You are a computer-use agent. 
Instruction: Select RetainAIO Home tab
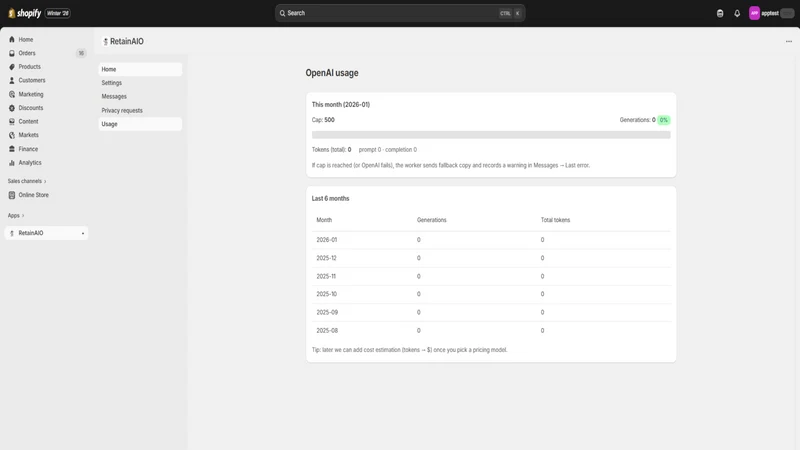coord(140,69)
